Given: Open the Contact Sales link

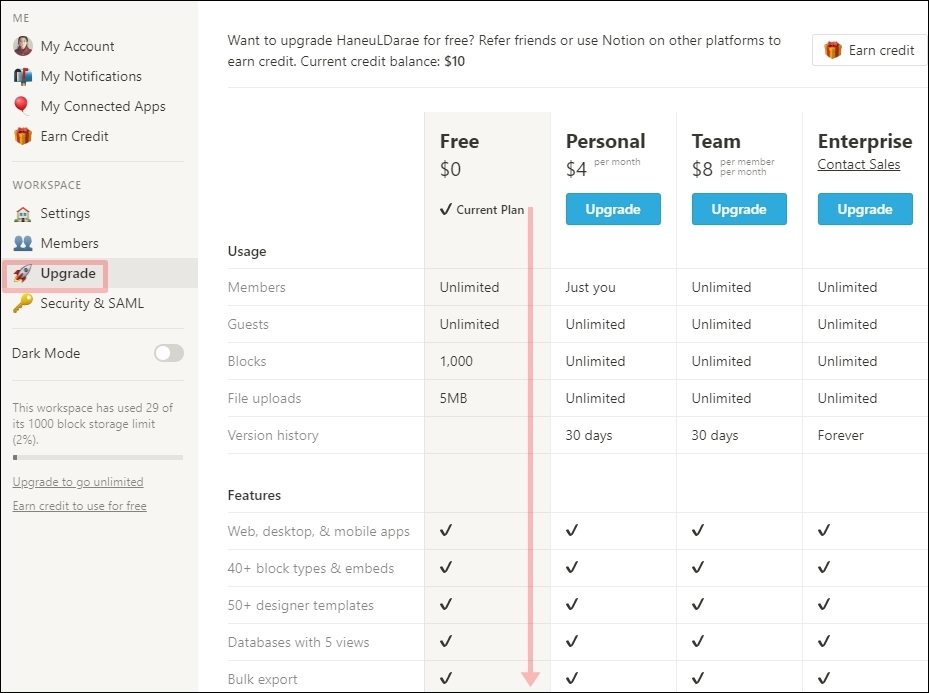Looking at the screenshot, I should coord(858,164).
